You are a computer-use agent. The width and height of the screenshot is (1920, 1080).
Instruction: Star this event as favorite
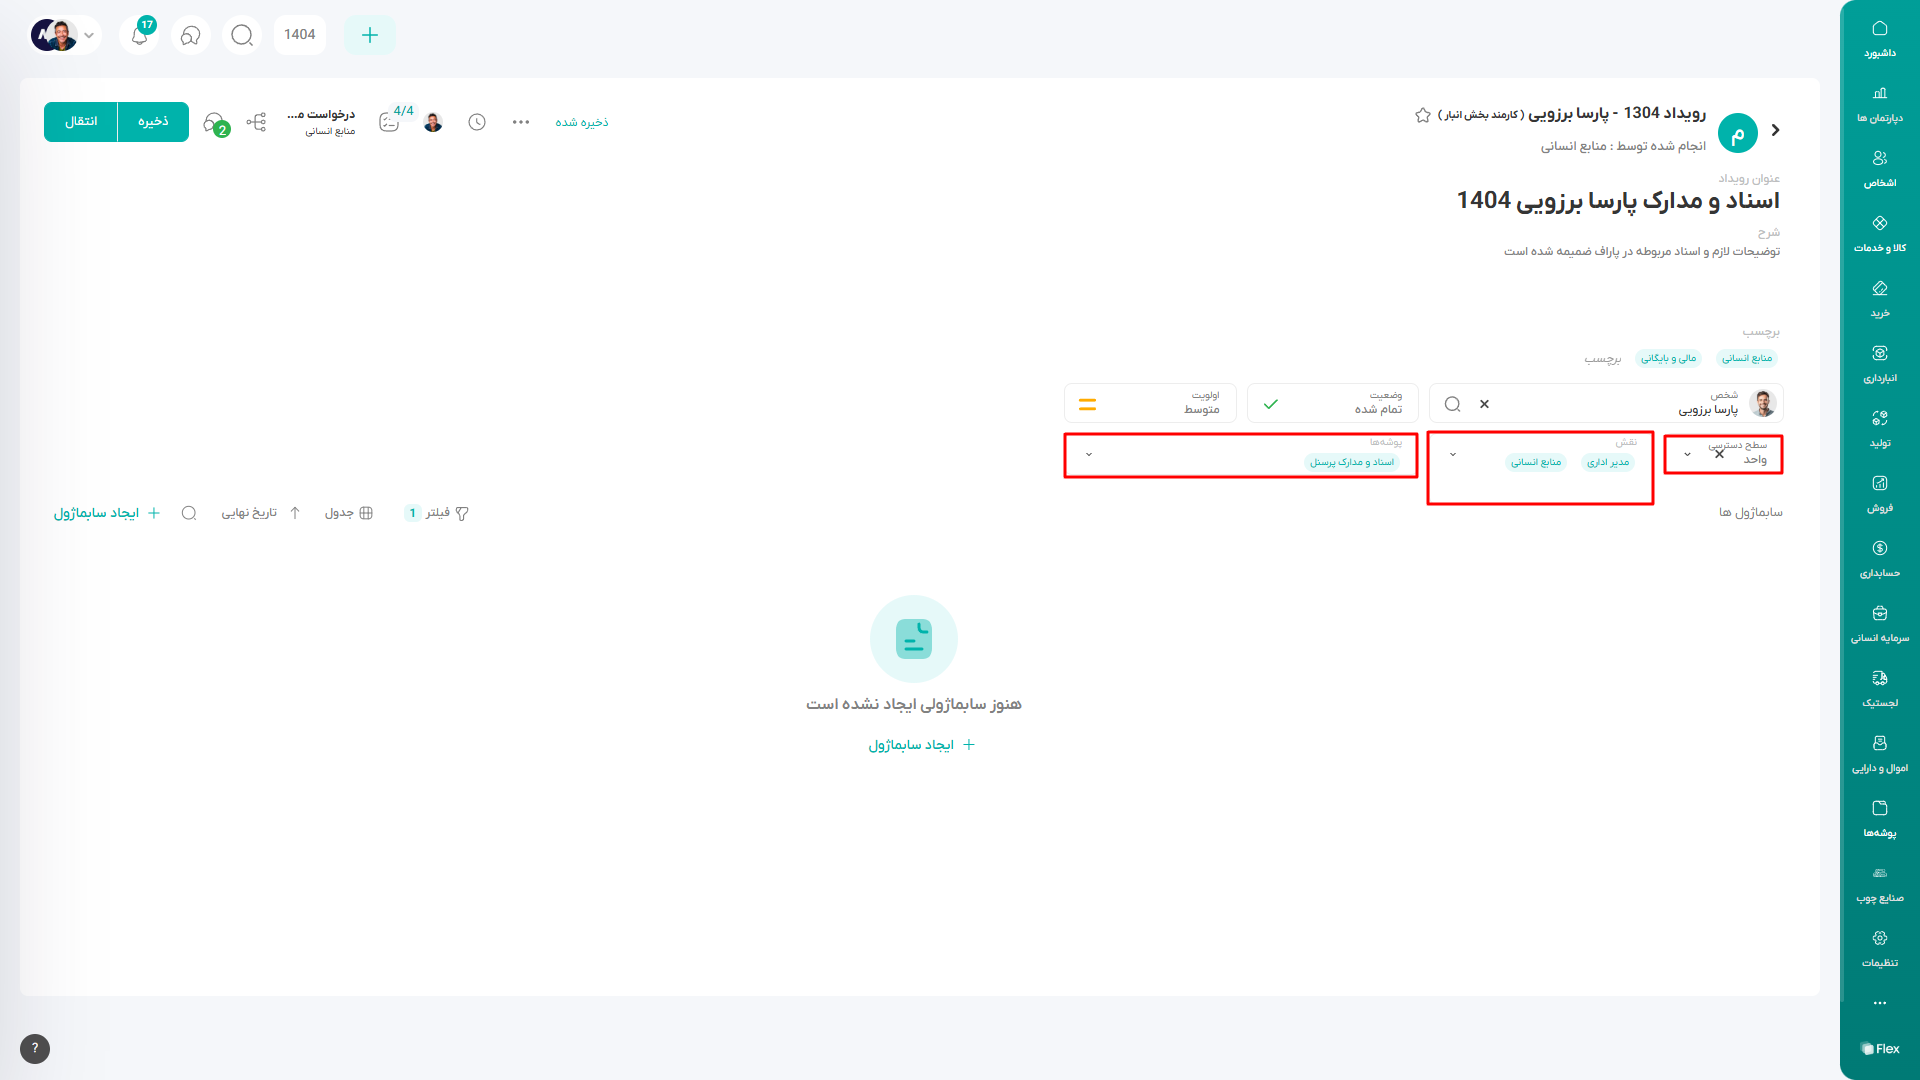click(x=1423, y=115)
